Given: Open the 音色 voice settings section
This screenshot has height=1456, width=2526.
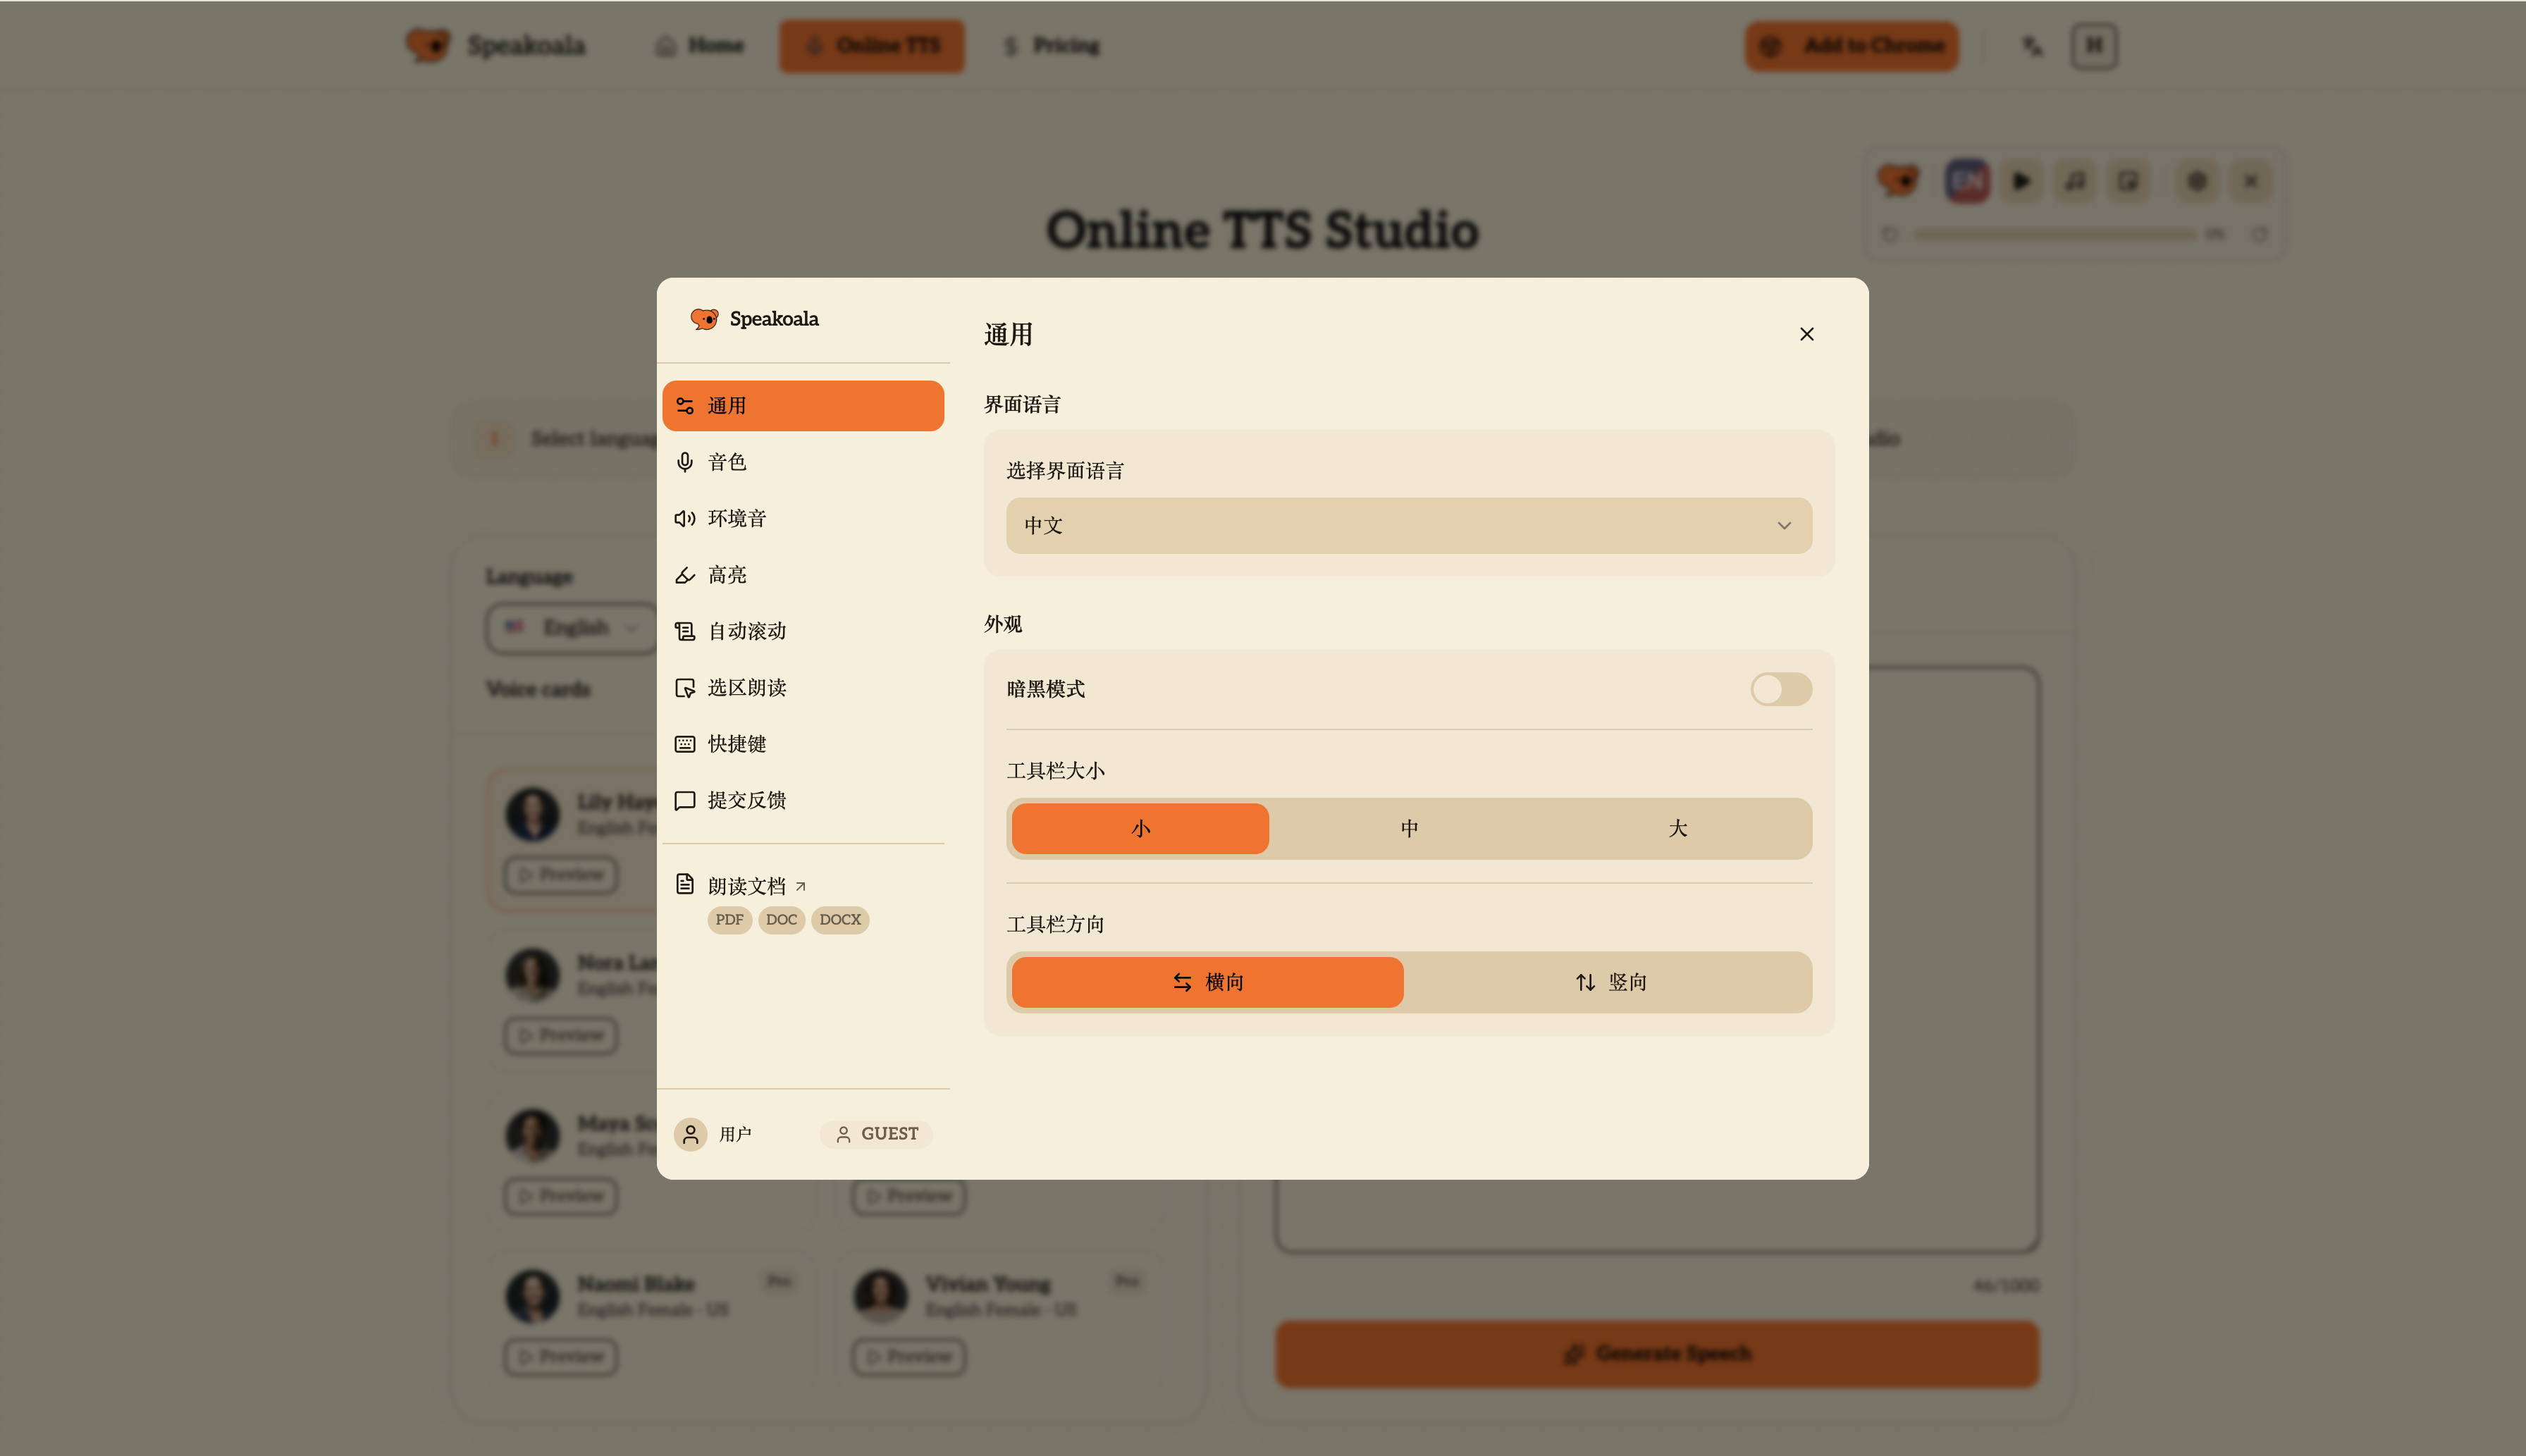Looking at the screenshot, I should tap(726, 462).
